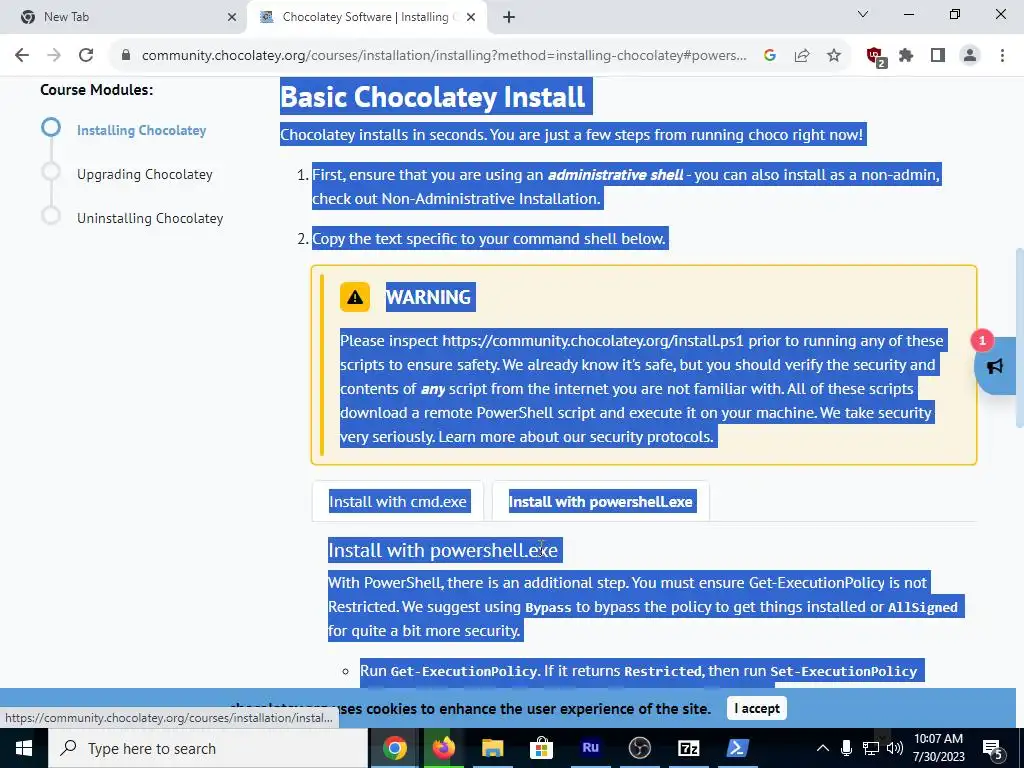The image size is (1024, 768).
Task: Open OBS Studio from taskbar
Action: pos(639,748)
